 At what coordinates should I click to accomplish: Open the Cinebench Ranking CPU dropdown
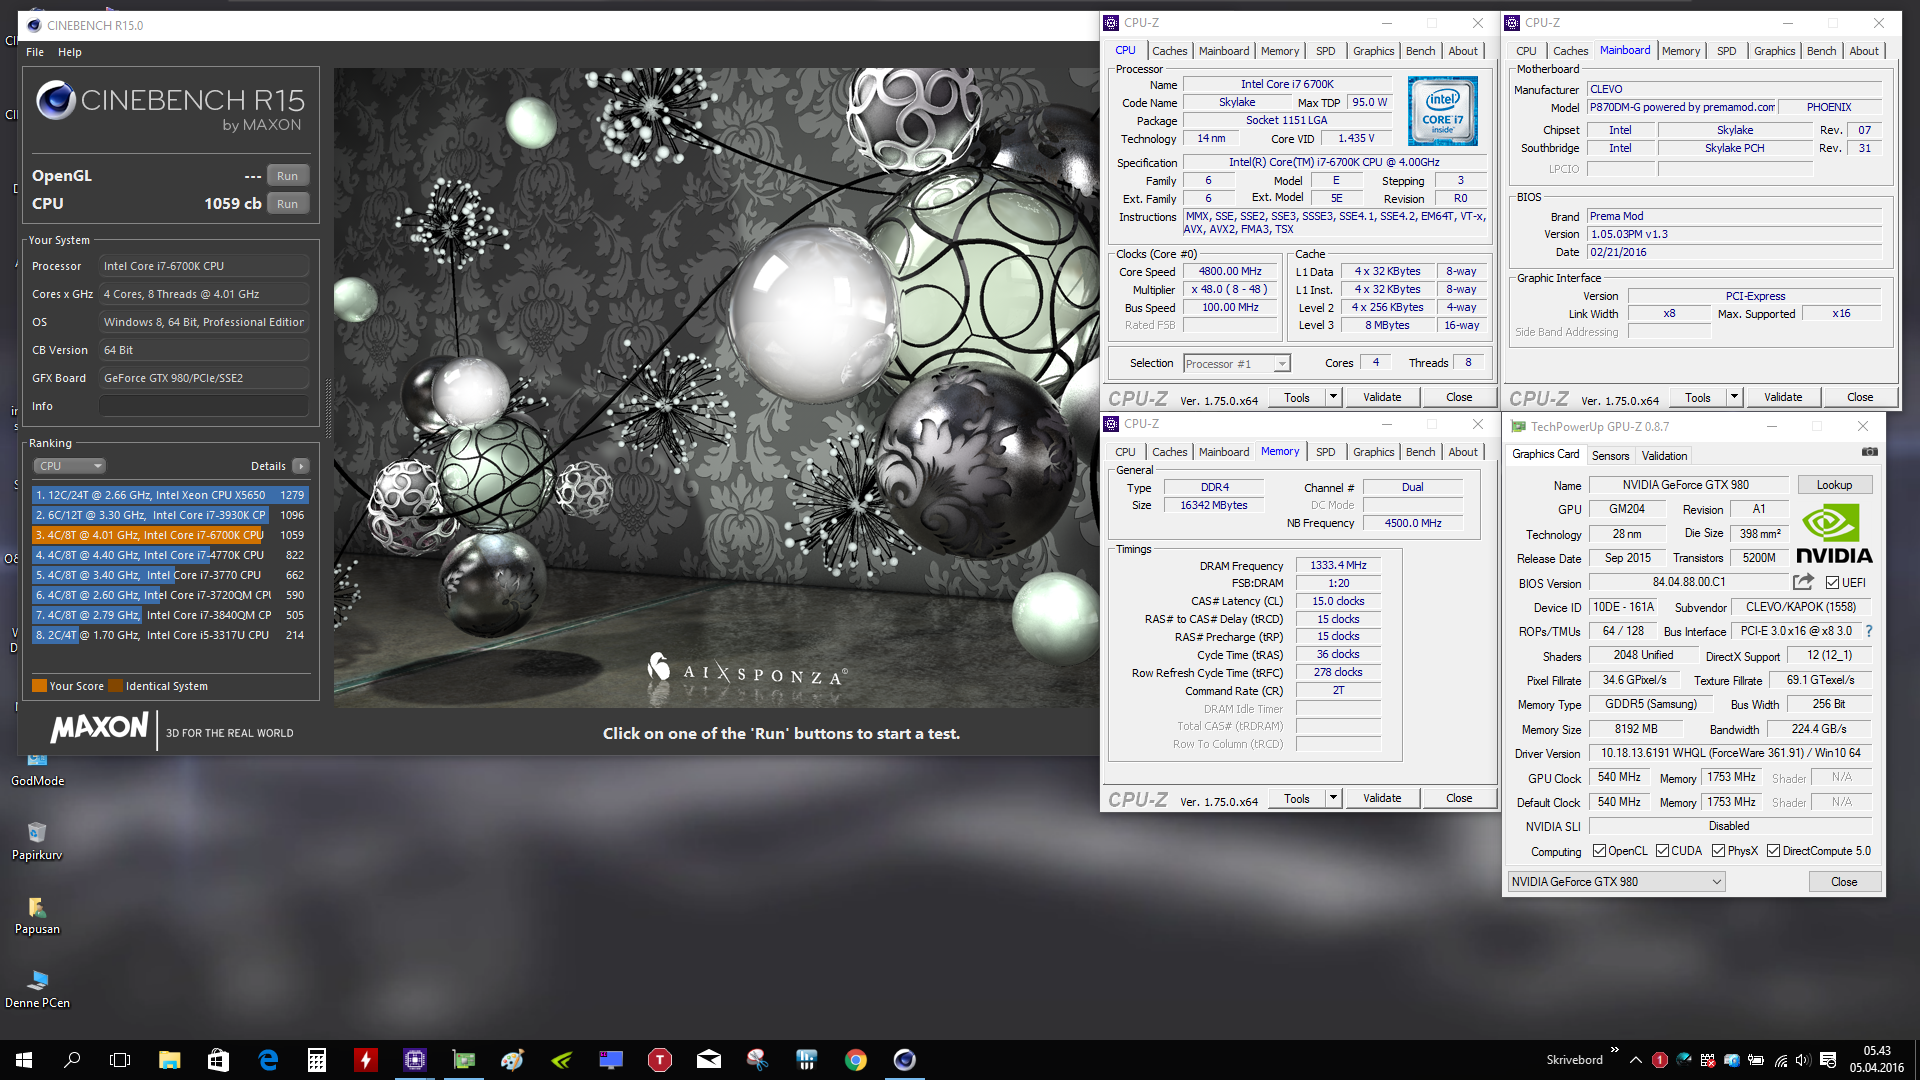[70, 466]
